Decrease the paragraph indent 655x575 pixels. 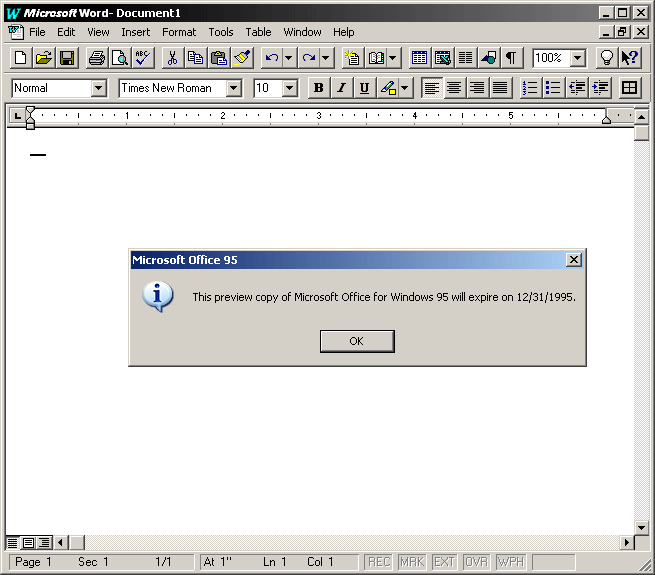point(577,88)
